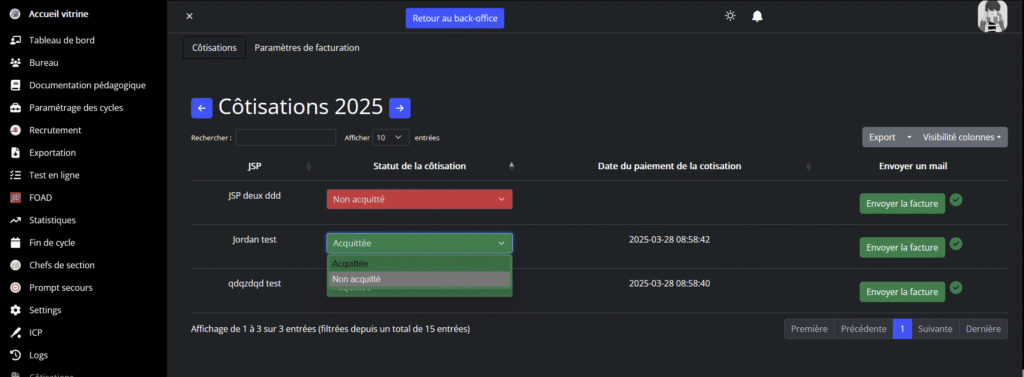Open notifications bell icon
The image size is (1024, 377).
[x=757, y=16]
